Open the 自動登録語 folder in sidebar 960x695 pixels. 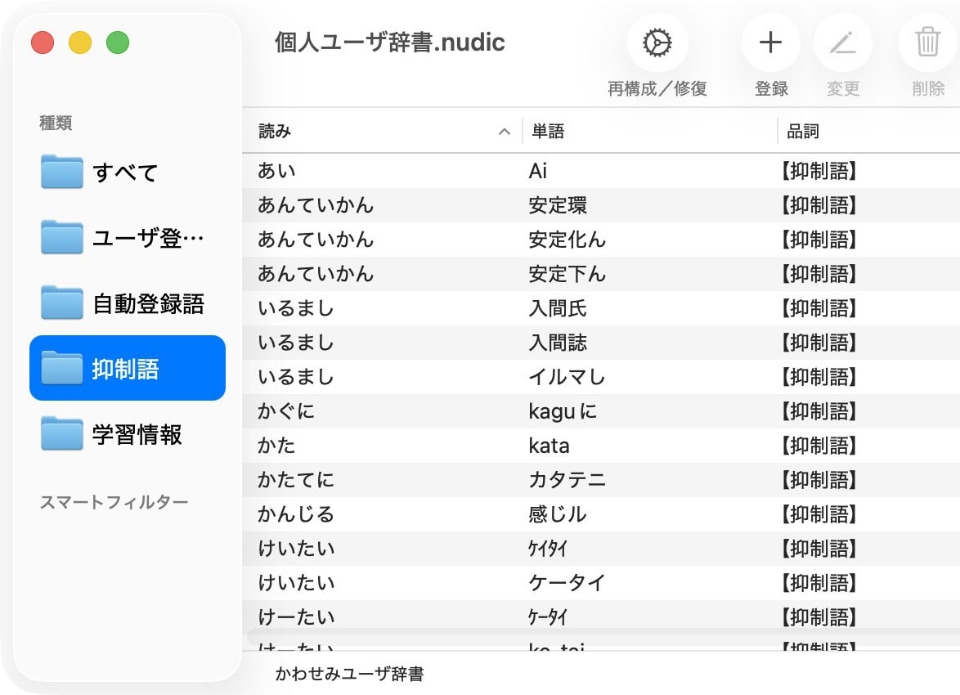click(127, 303)
